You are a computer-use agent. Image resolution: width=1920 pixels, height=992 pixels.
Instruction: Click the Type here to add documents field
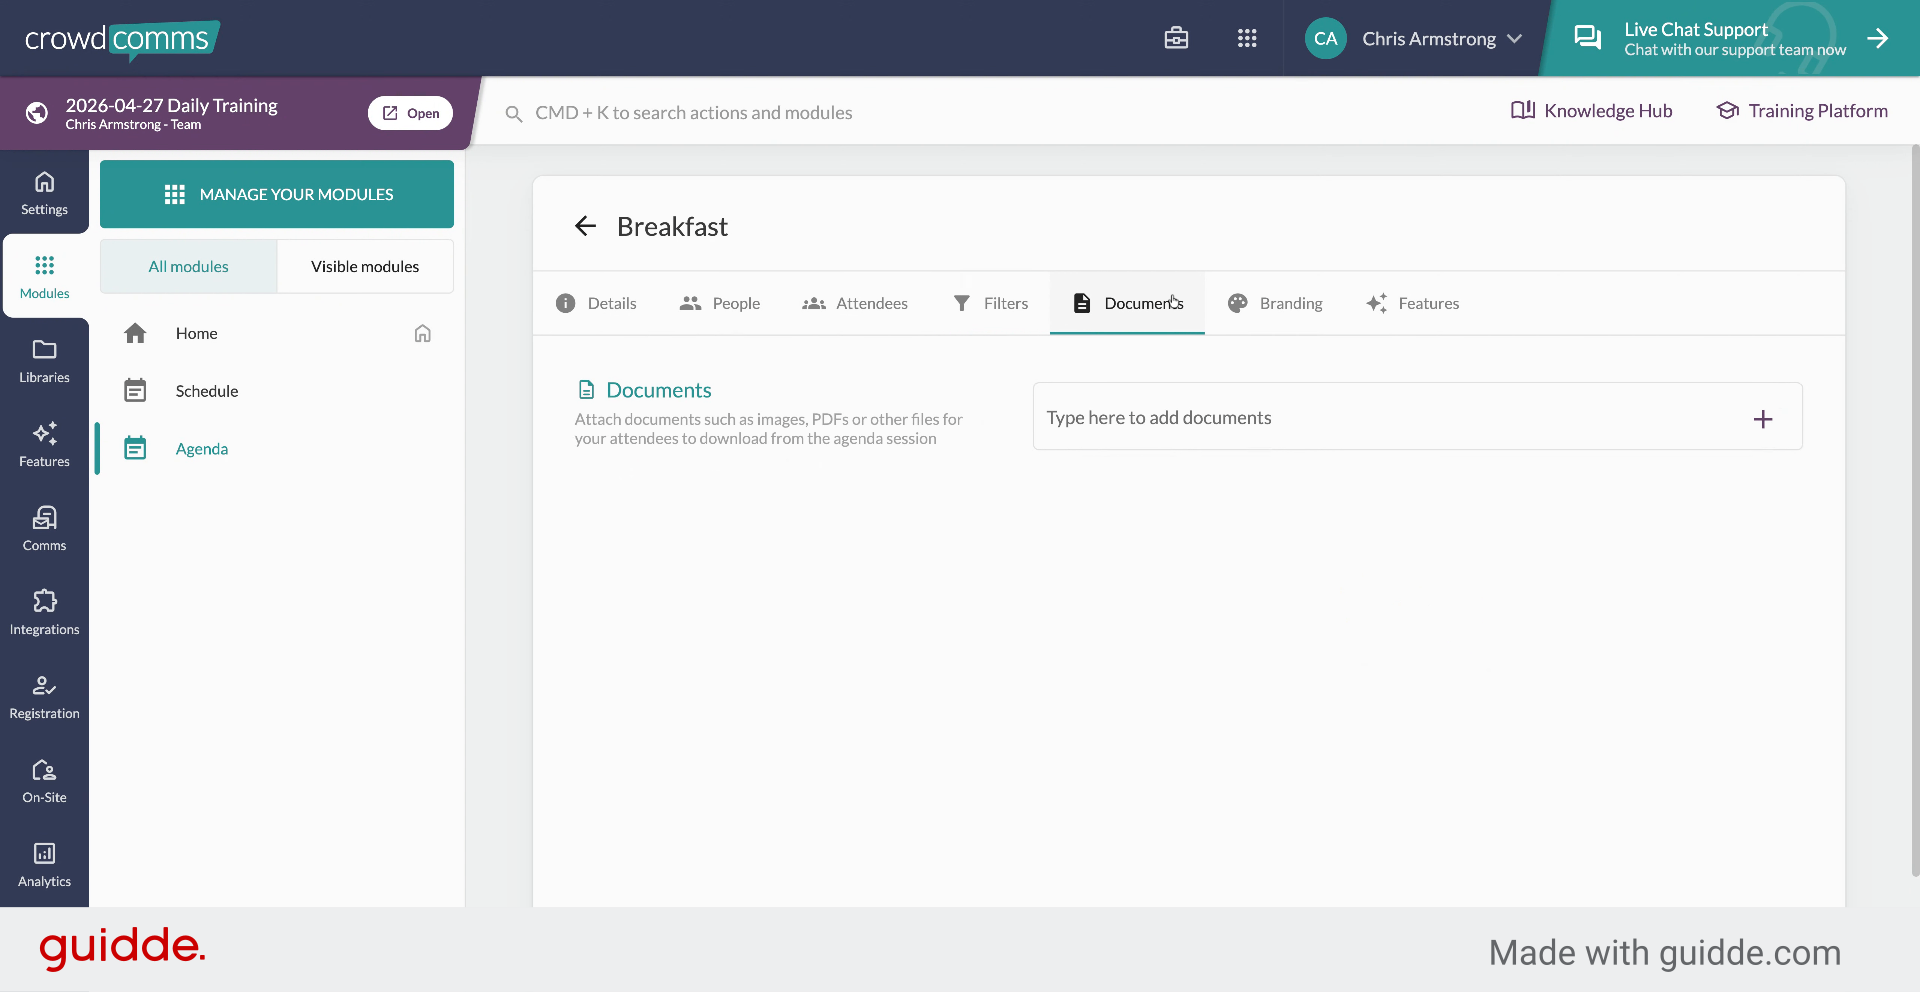click(x=1418, y=417)
